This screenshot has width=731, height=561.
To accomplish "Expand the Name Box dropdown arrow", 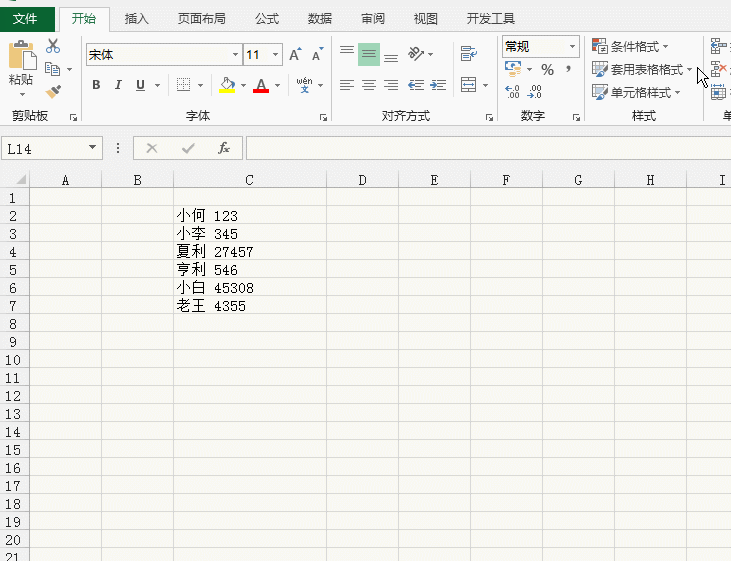I will point(92,147).
